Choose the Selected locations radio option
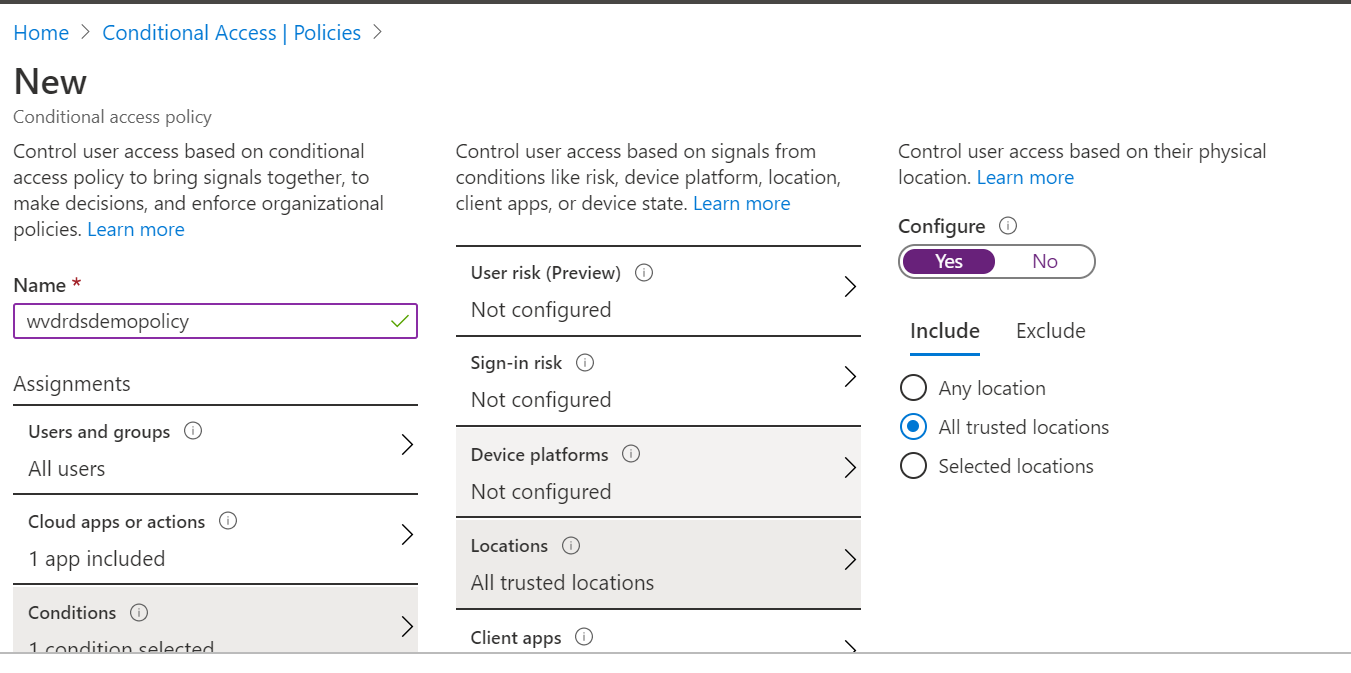Viewport: 1351px width, 673px height. point(913,466)
